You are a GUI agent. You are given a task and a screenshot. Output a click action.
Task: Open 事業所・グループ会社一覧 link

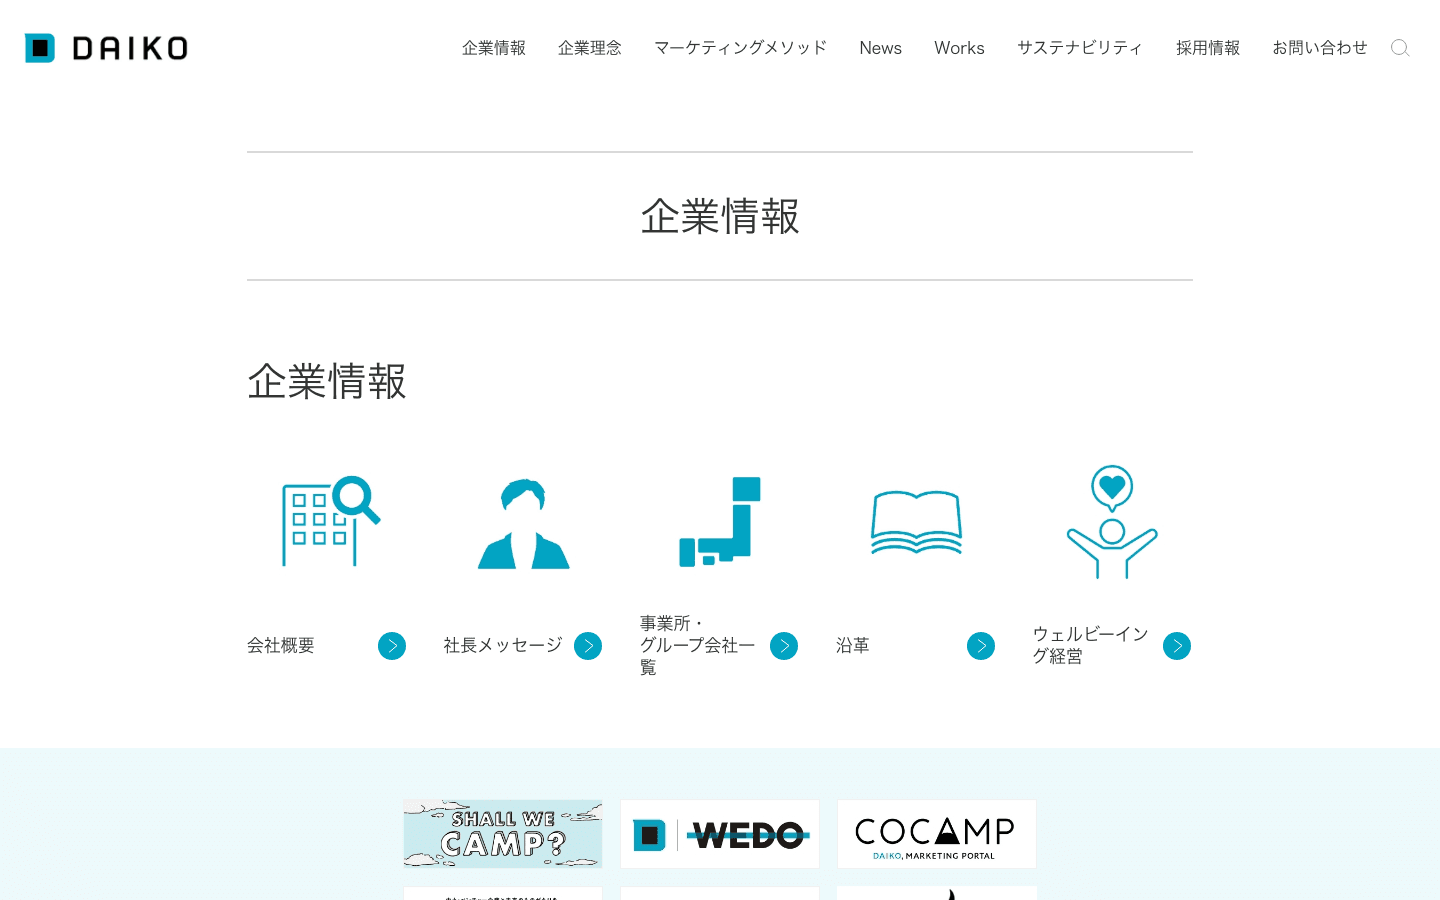pyautogui.click(x=698, y=646)
